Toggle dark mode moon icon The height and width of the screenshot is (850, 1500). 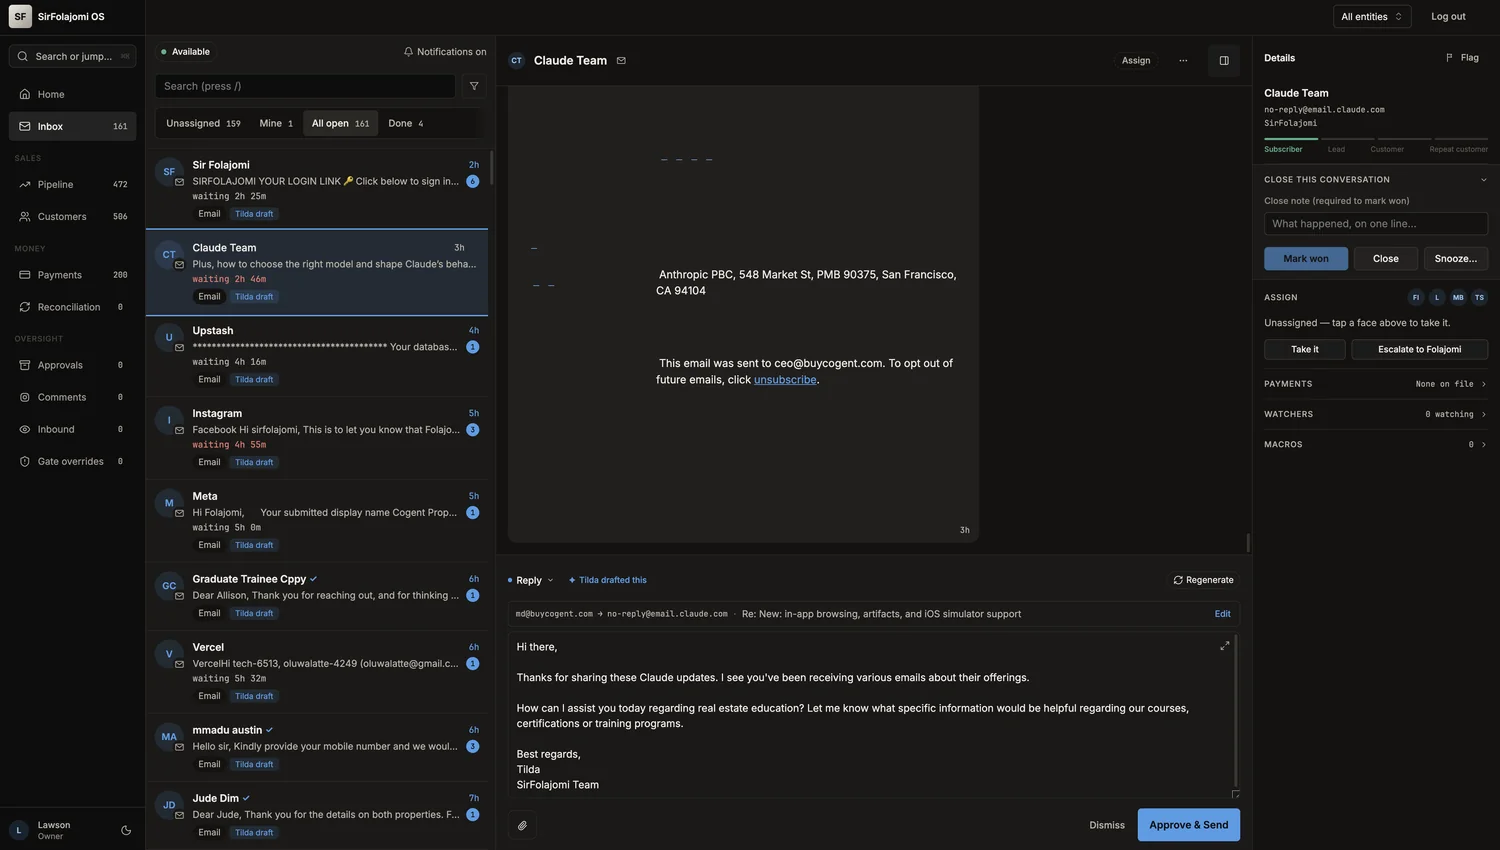coord(126,830)
